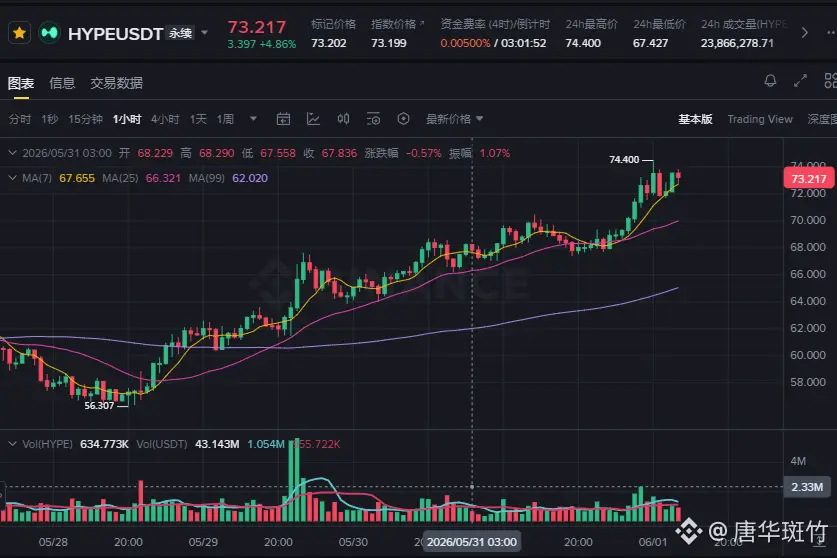Click the 标记价格 value 73.202

(x=329, y=43)
